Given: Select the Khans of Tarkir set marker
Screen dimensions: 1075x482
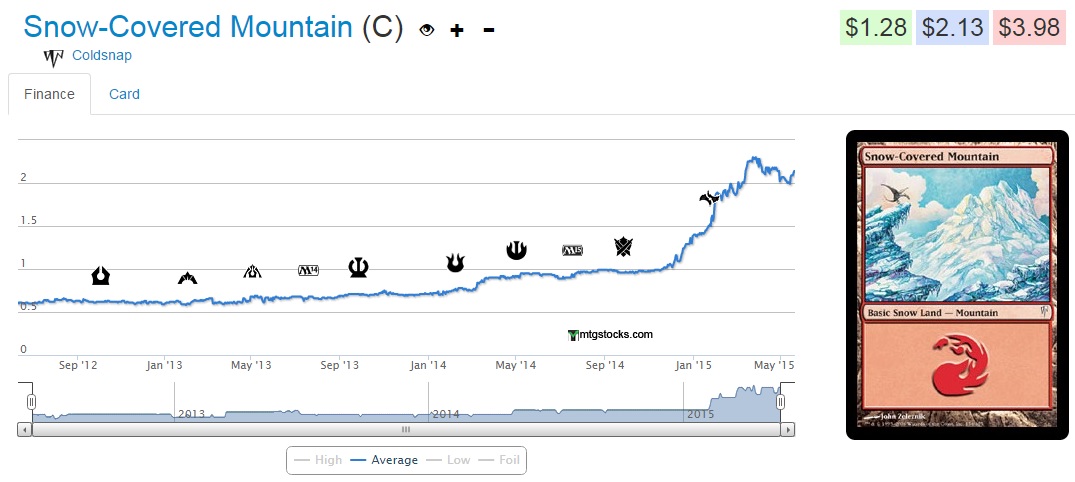Looking at the screenshot, I should 624,246.
